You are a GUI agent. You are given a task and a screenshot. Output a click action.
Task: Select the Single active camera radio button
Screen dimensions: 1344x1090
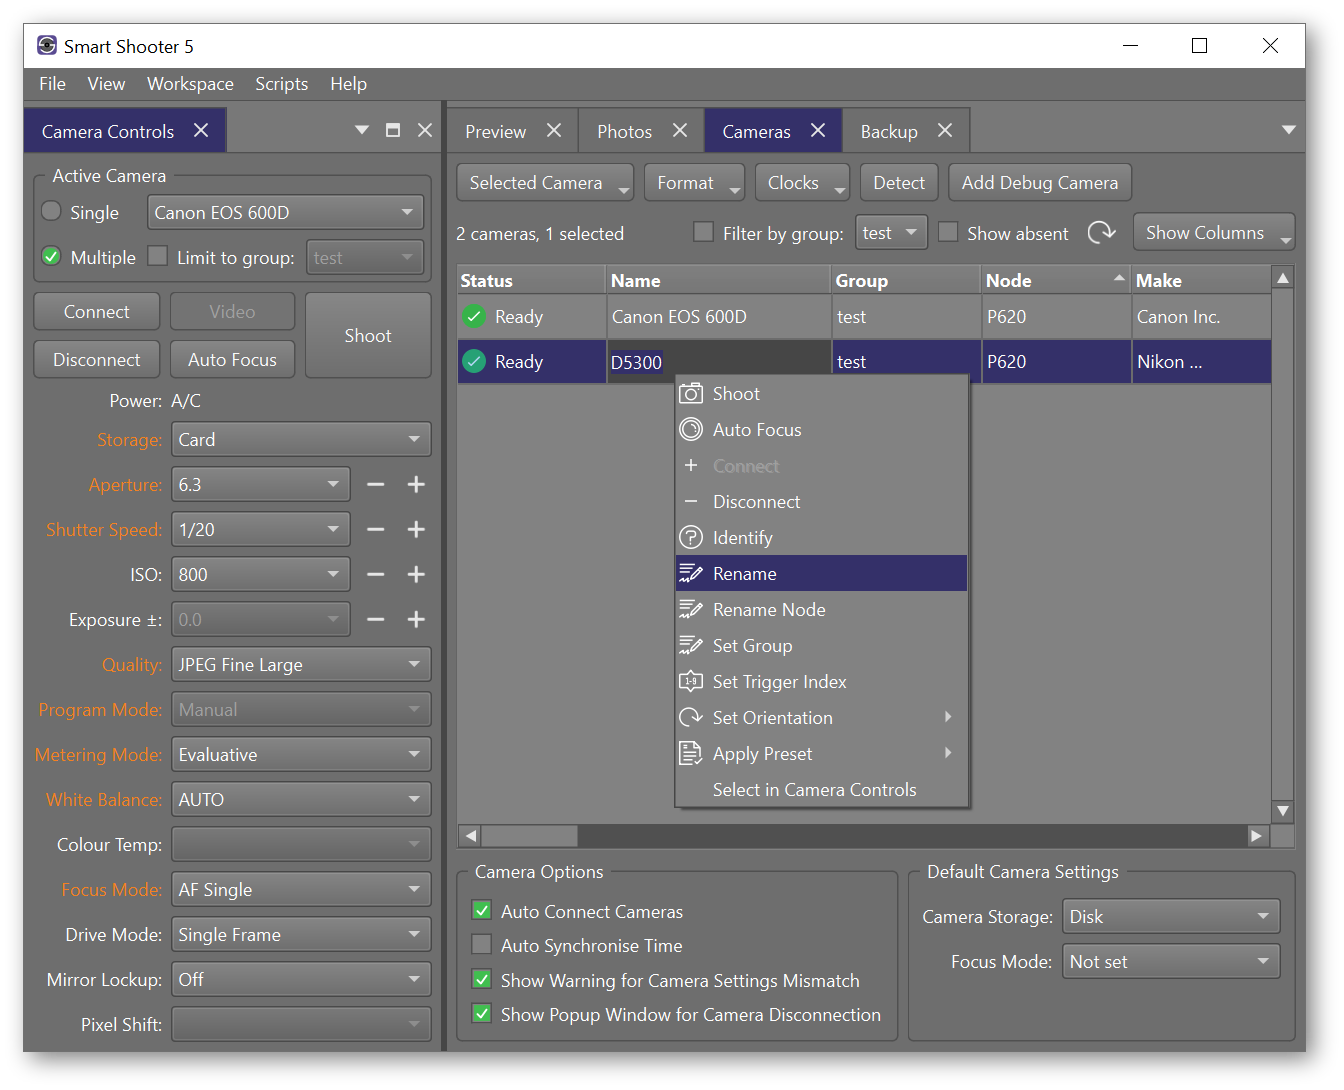[x=52, y=212]
